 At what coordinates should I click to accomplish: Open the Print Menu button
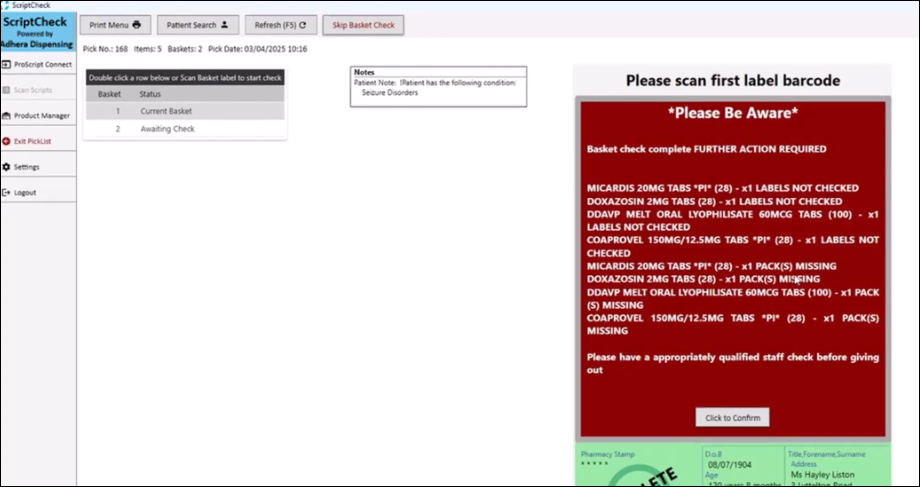115,25
